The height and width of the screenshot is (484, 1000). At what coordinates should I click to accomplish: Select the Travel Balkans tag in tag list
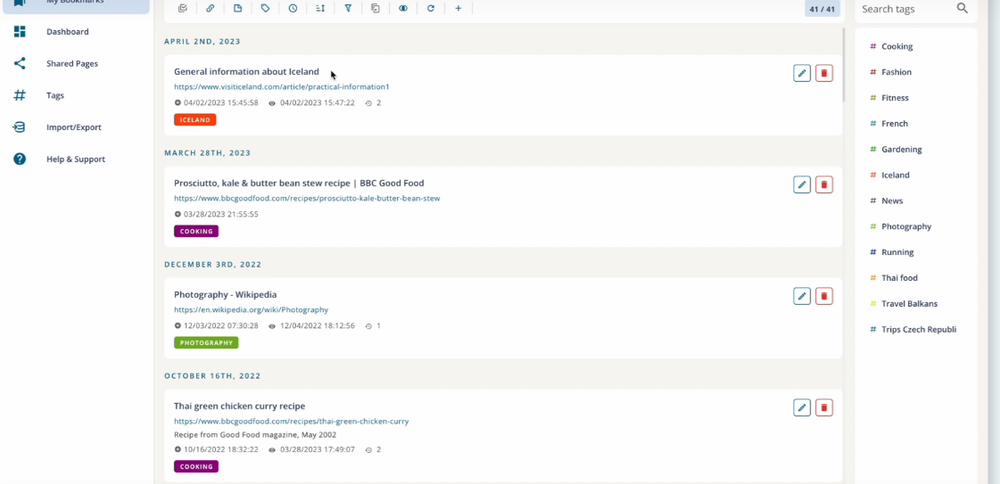(x=909, y=304)
